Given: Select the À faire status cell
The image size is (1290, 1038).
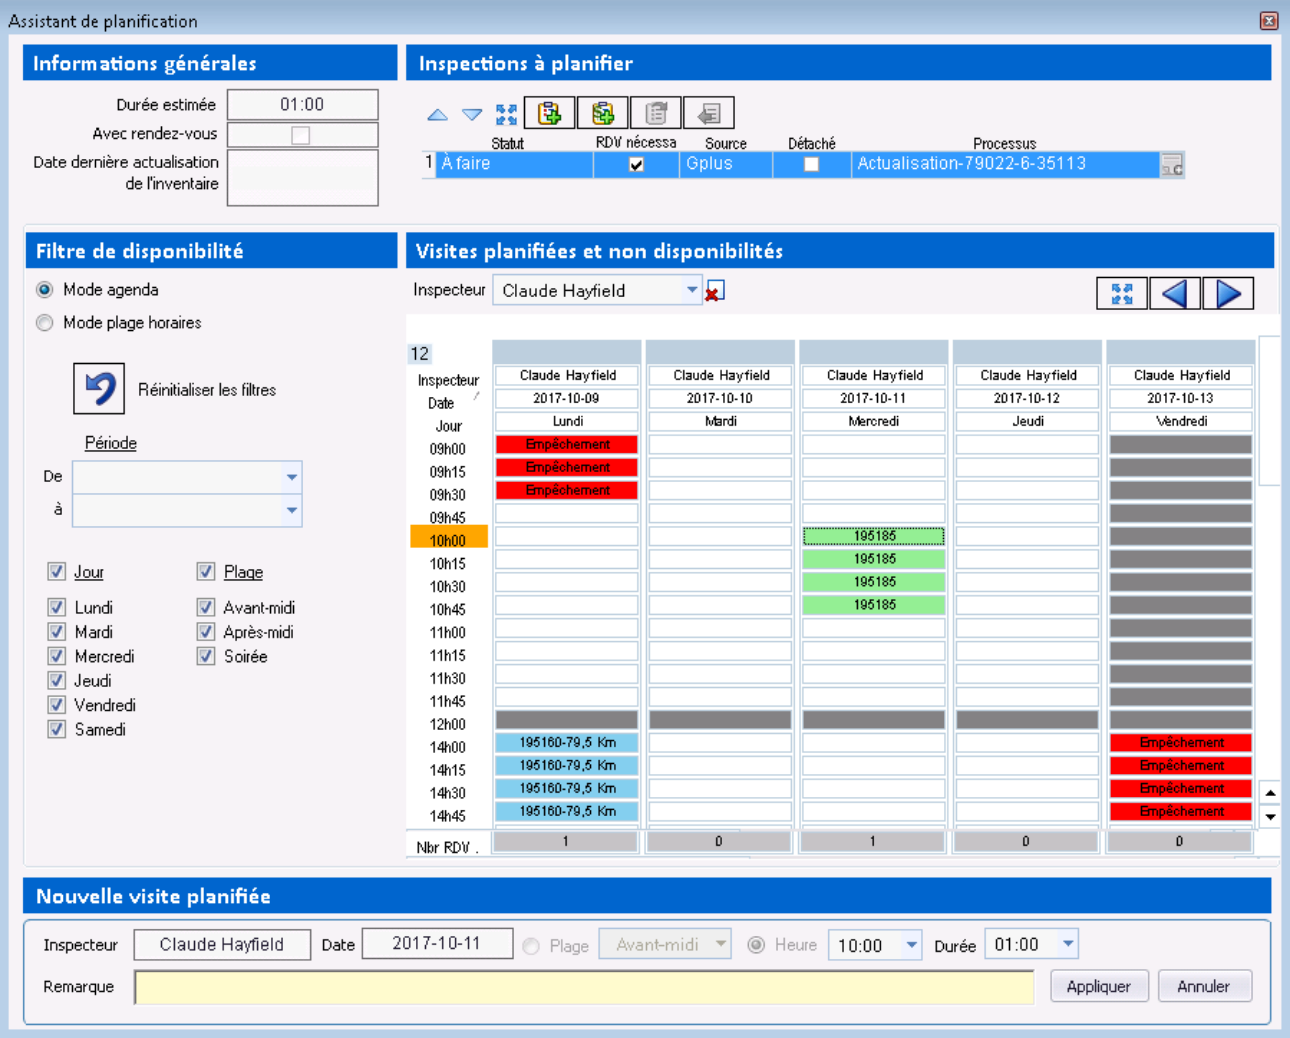Looking at the screenshot, I should pyautogui.click(x=516, y=164).
